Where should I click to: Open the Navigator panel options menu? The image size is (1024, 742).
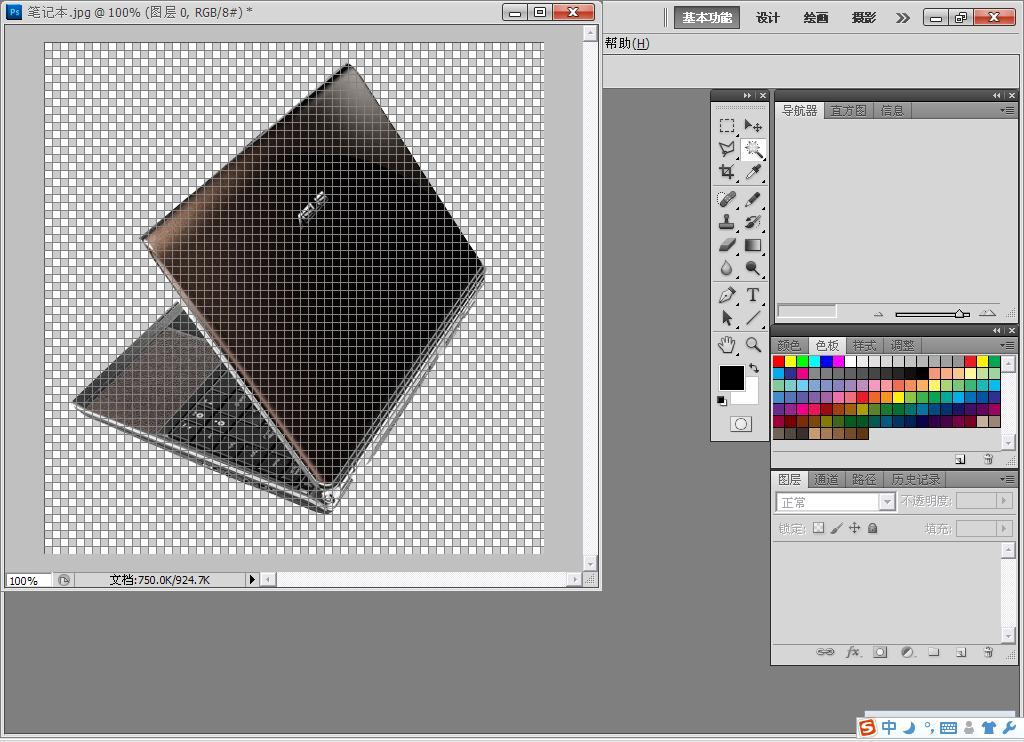pos(1006,110)
